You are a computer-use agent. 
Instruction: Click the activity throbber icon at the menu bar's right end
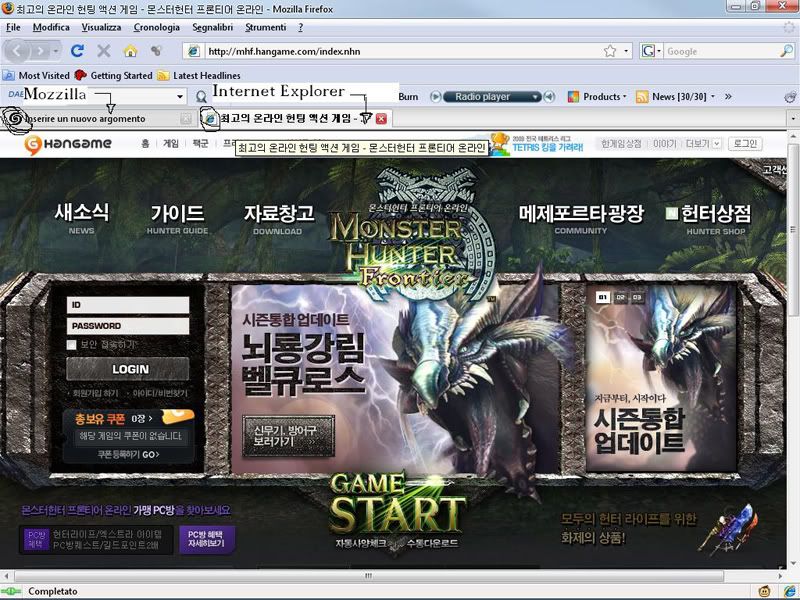(789, 28)
